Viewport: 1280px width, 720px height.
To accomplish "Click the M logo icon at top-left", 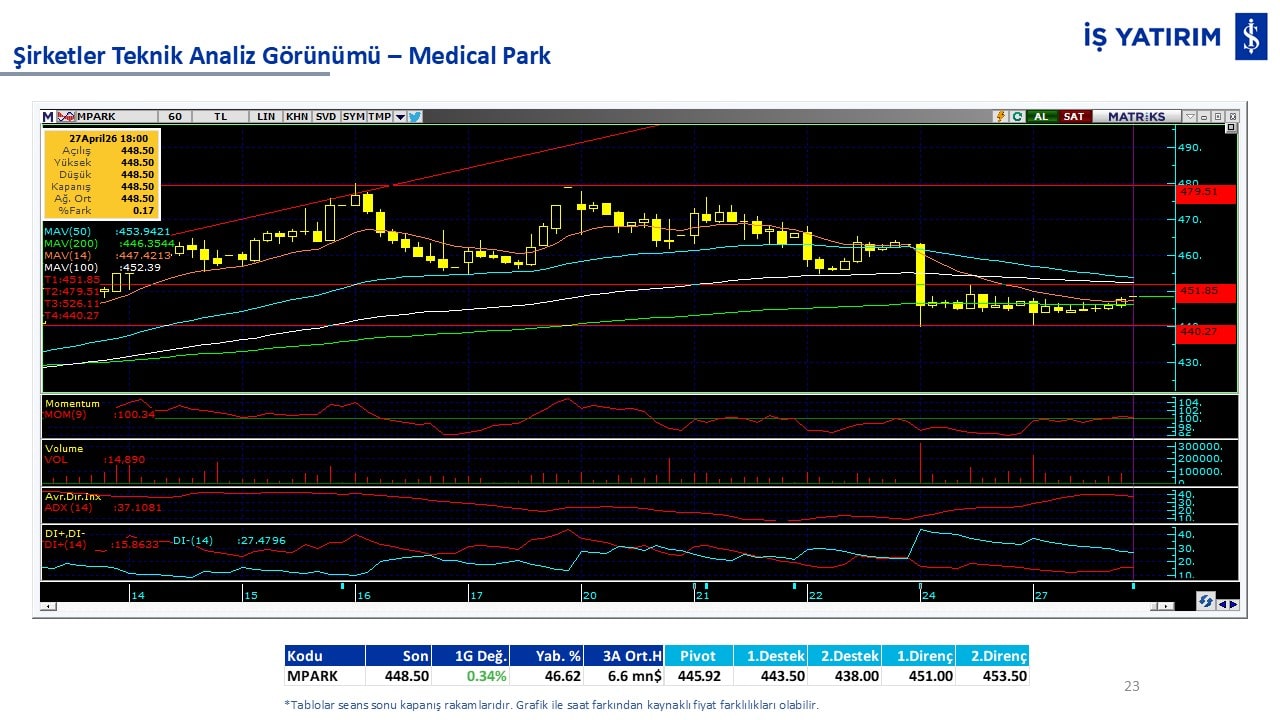I will click(47, 117).
